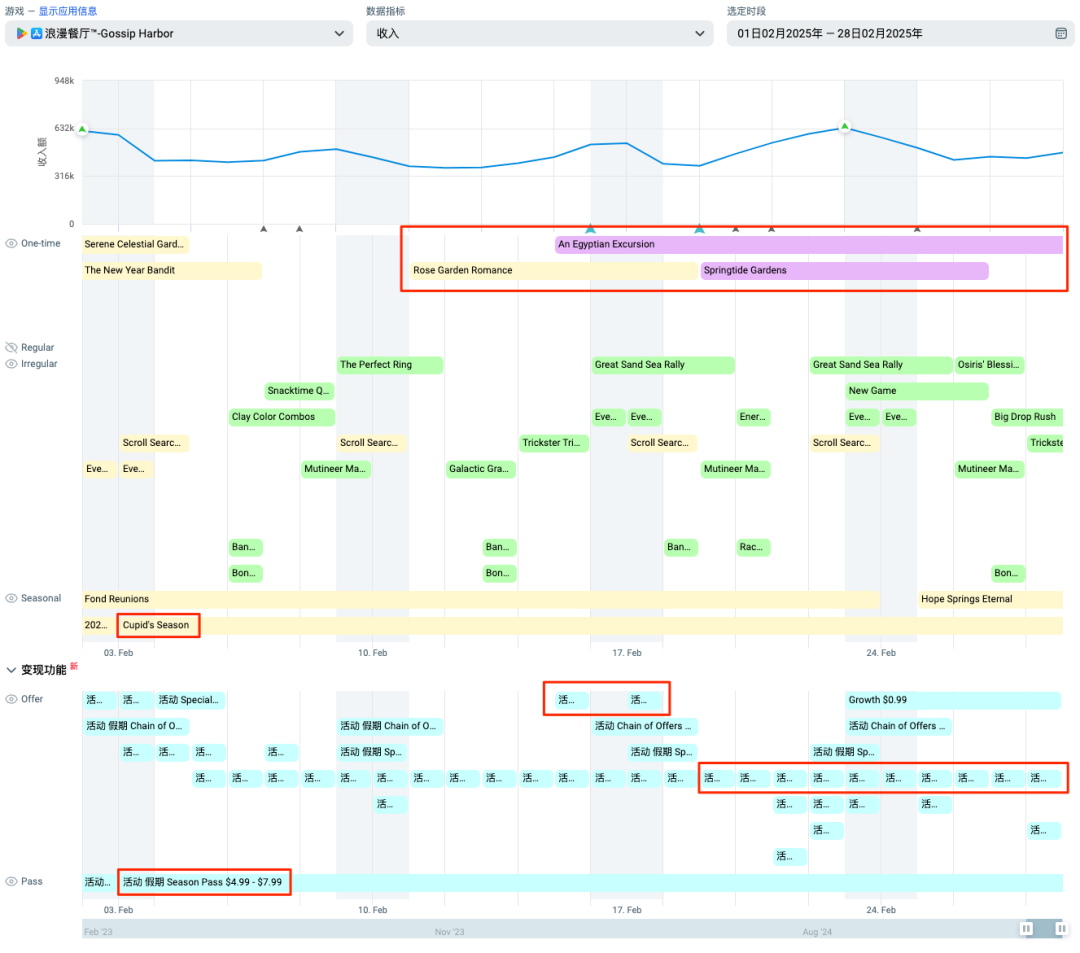Viewport: 1080px width, 953px height.
Task: Toggle Regular events hidden eye
Action: coord(11,348)
